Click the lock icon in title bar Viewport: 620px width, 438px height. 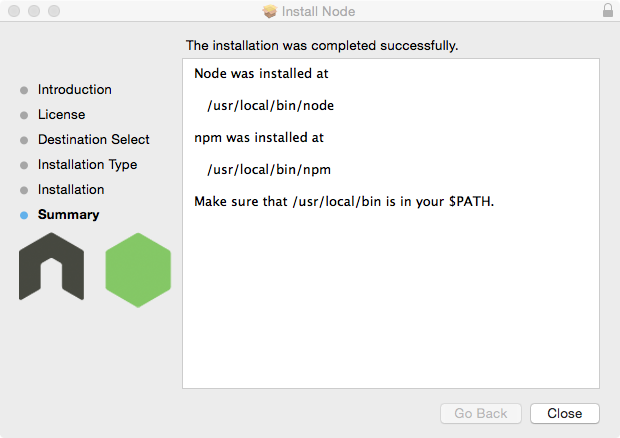(x=607, y=11)
